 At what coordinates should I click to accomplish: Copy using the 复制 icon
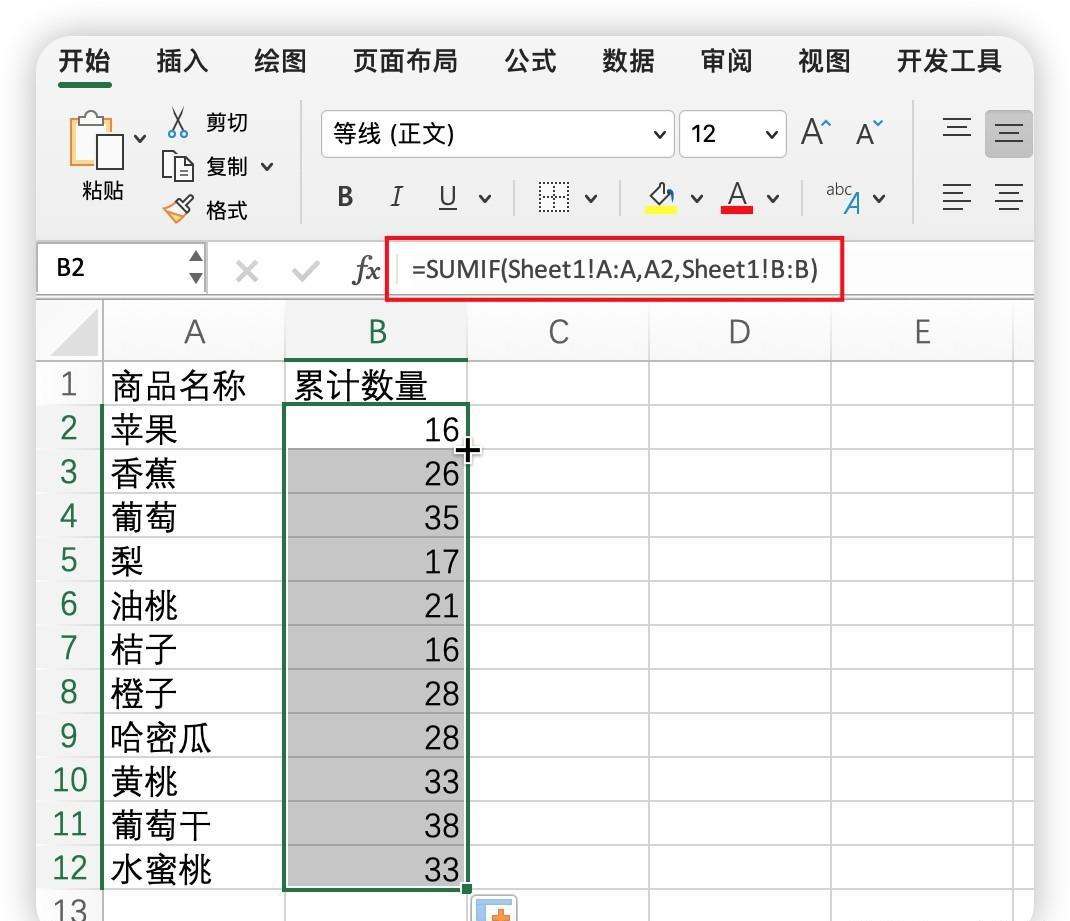[x=177, y=166]
